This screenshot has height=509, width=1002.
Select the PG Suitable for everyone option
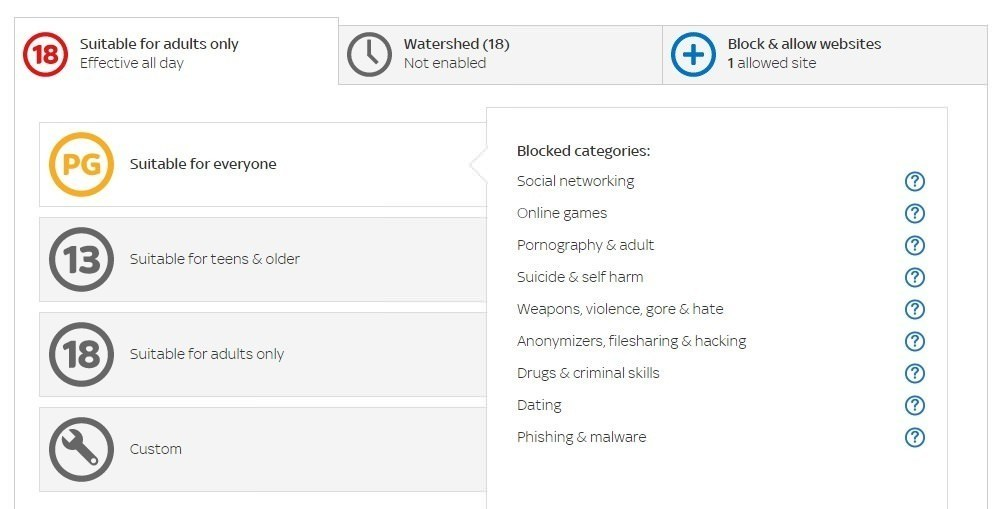point(263,164)
